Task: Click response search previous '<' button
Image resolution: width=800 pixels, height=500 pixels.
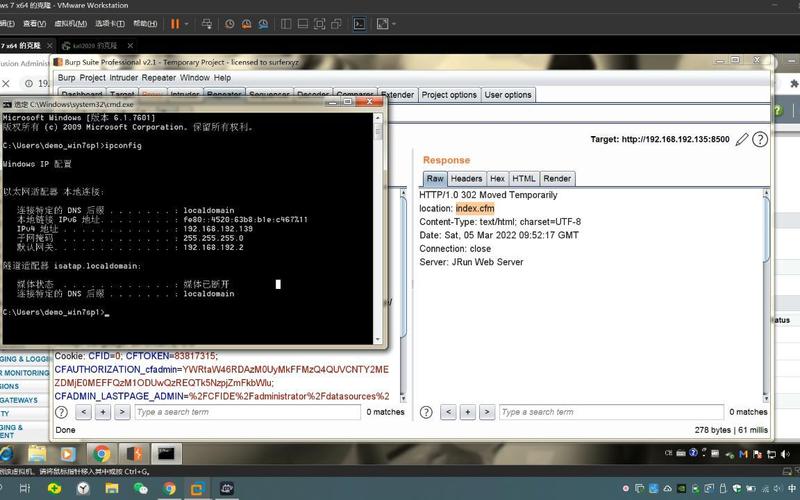Action: [448, 412]
